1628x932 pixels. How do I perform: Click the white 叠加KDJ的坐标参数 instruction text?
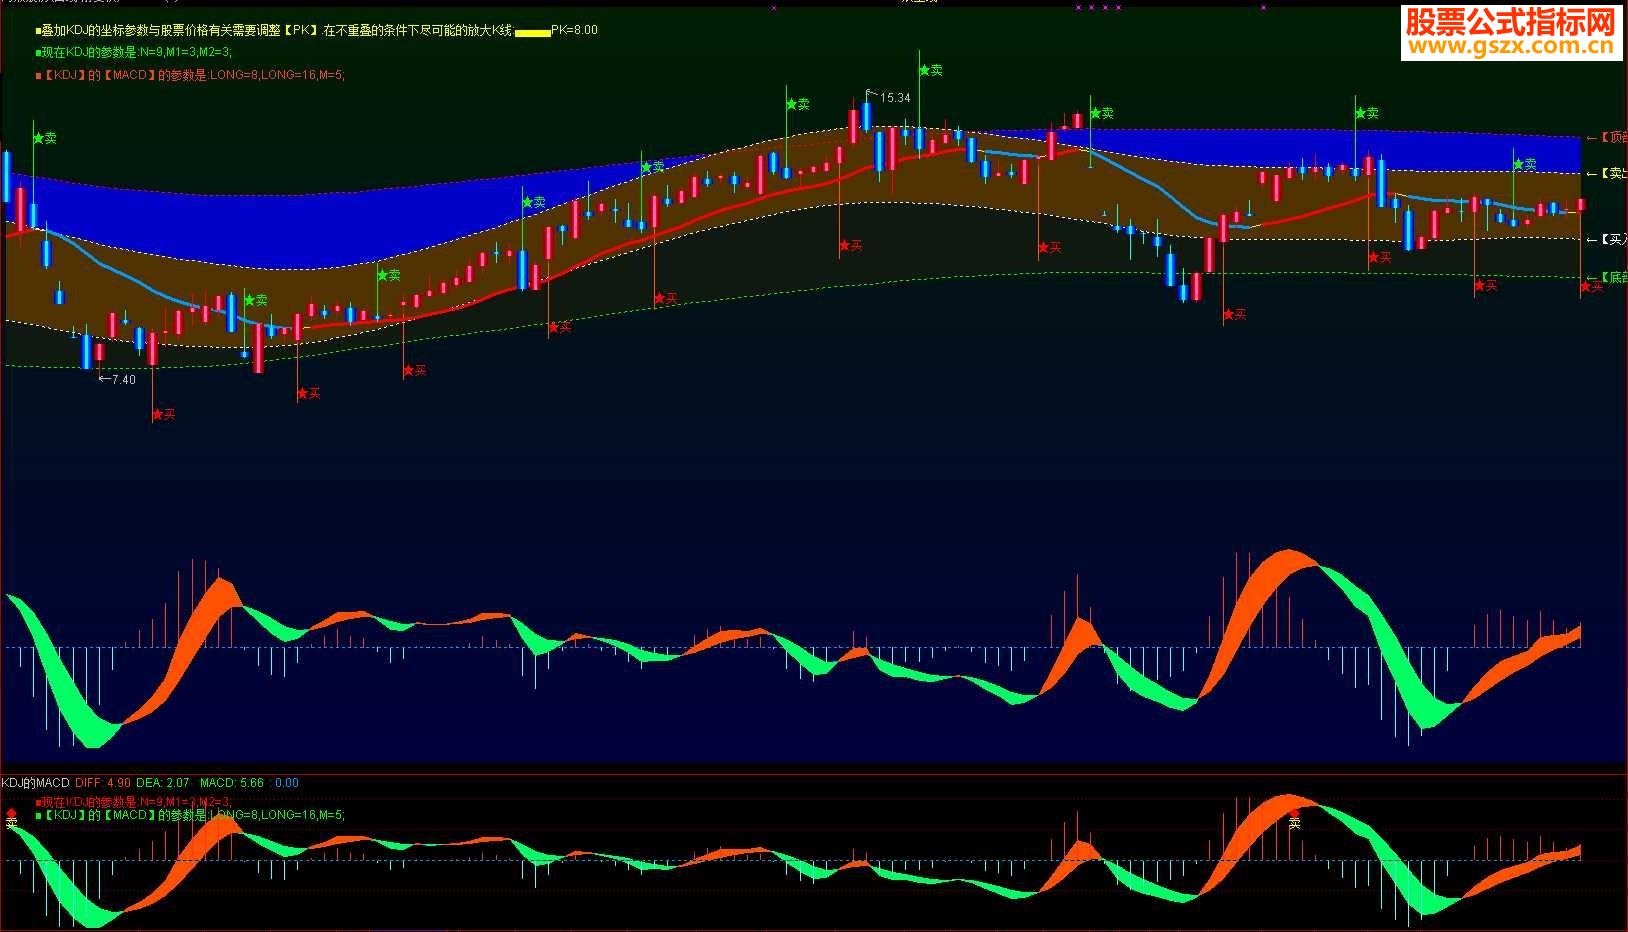(273, 30)
